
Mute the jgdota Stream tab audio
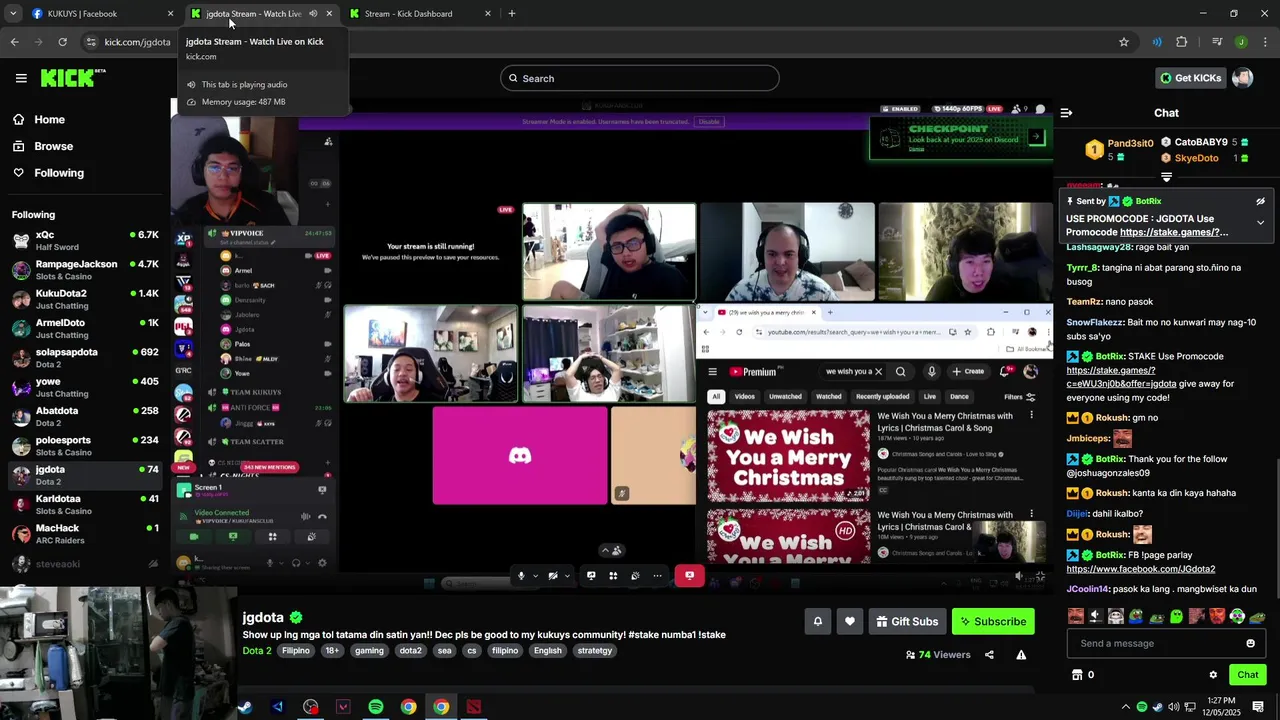pos(313,14)
